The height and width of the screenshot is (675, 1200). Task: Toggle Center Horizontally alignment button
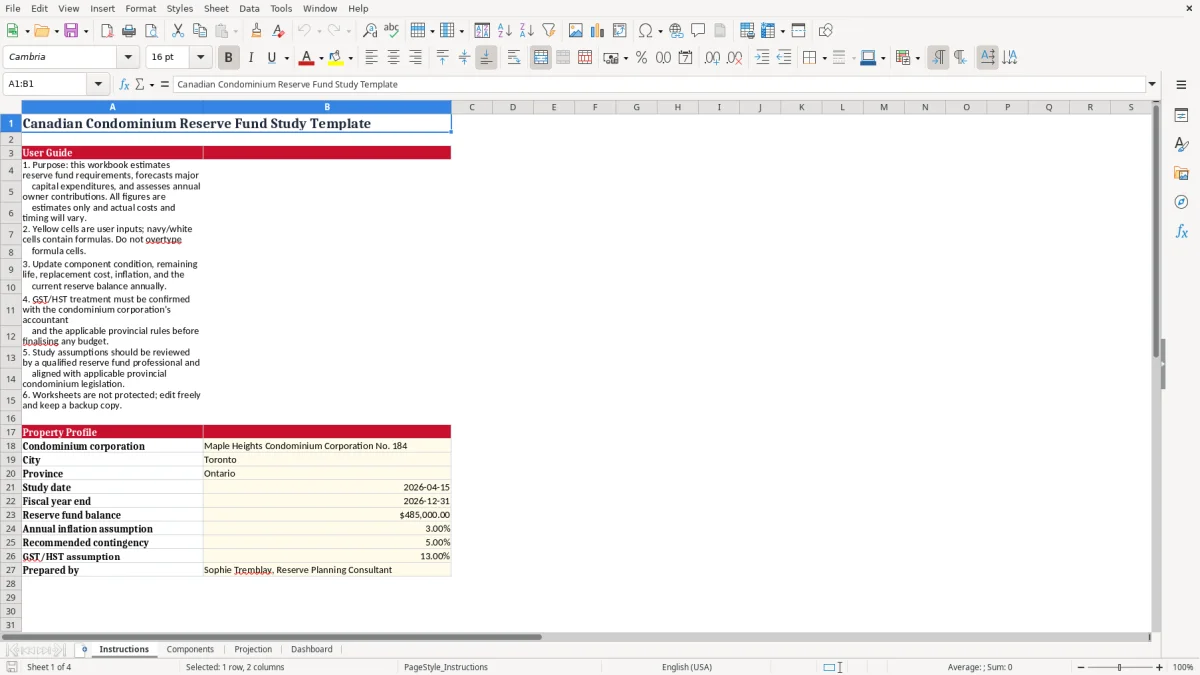393,58
